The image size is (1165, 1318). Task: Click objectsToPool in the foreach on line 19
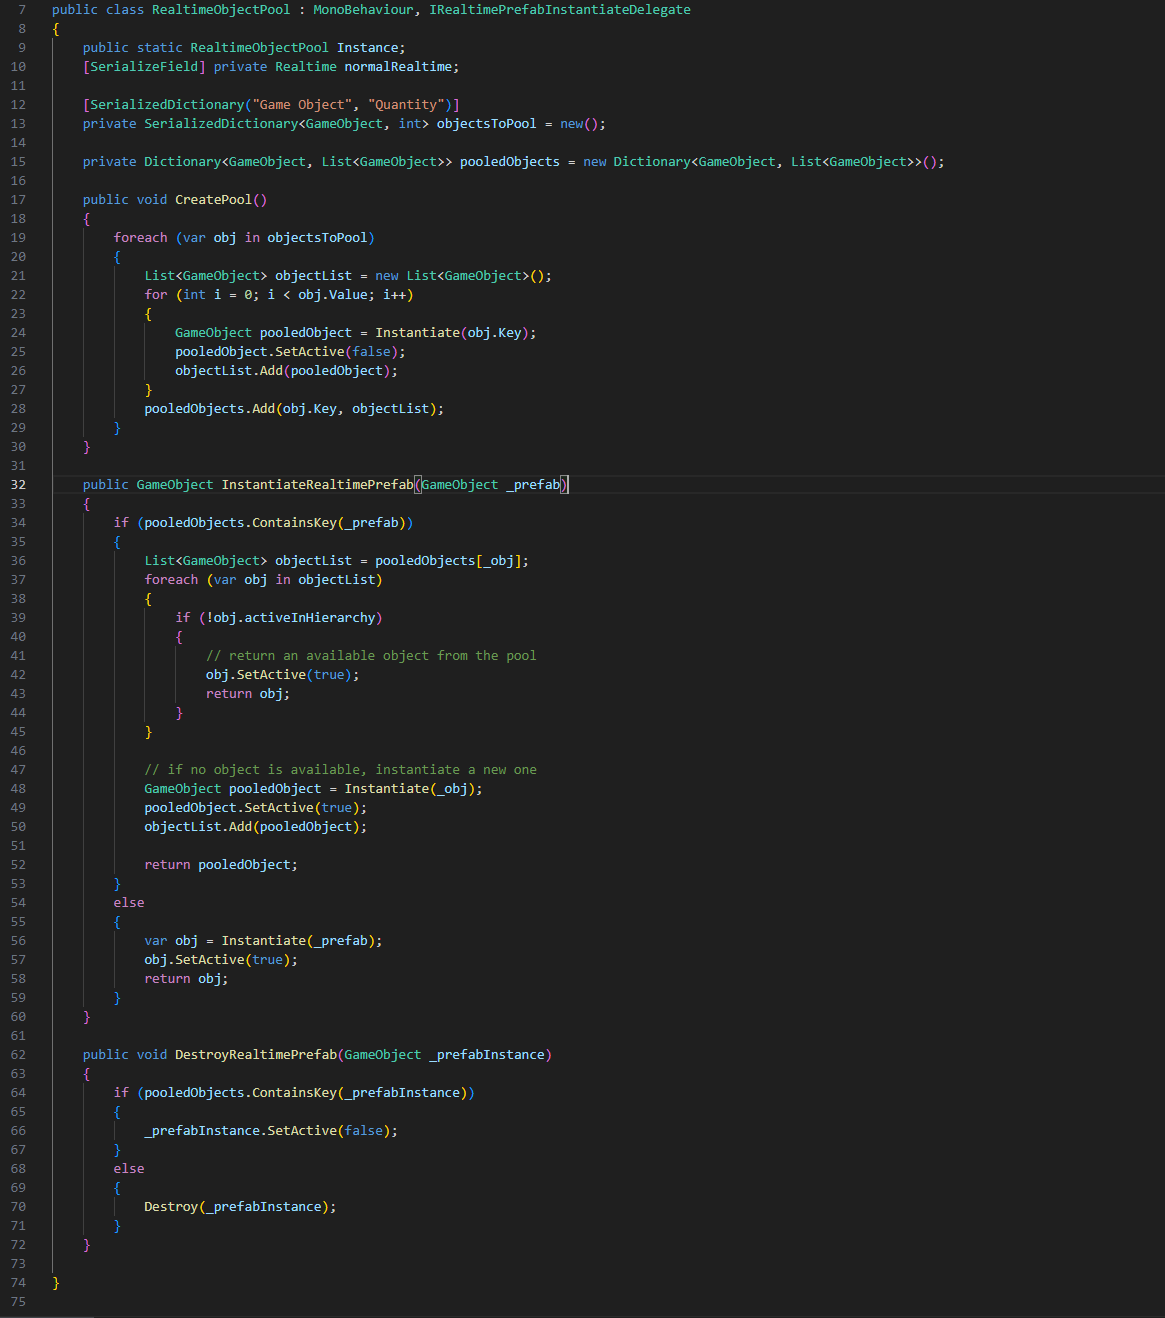(317, 238)
